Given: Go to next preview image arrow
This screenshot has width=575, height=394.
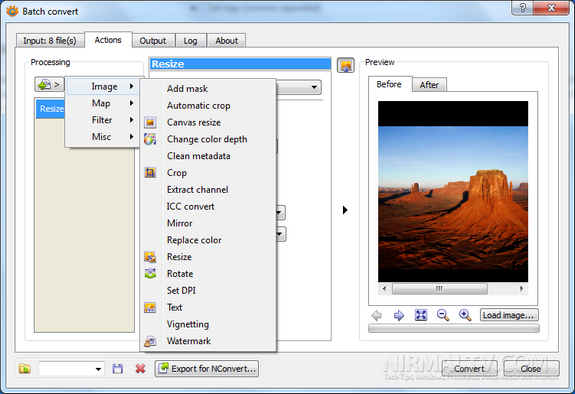Looking at the screenshot, I should point(399,315).
